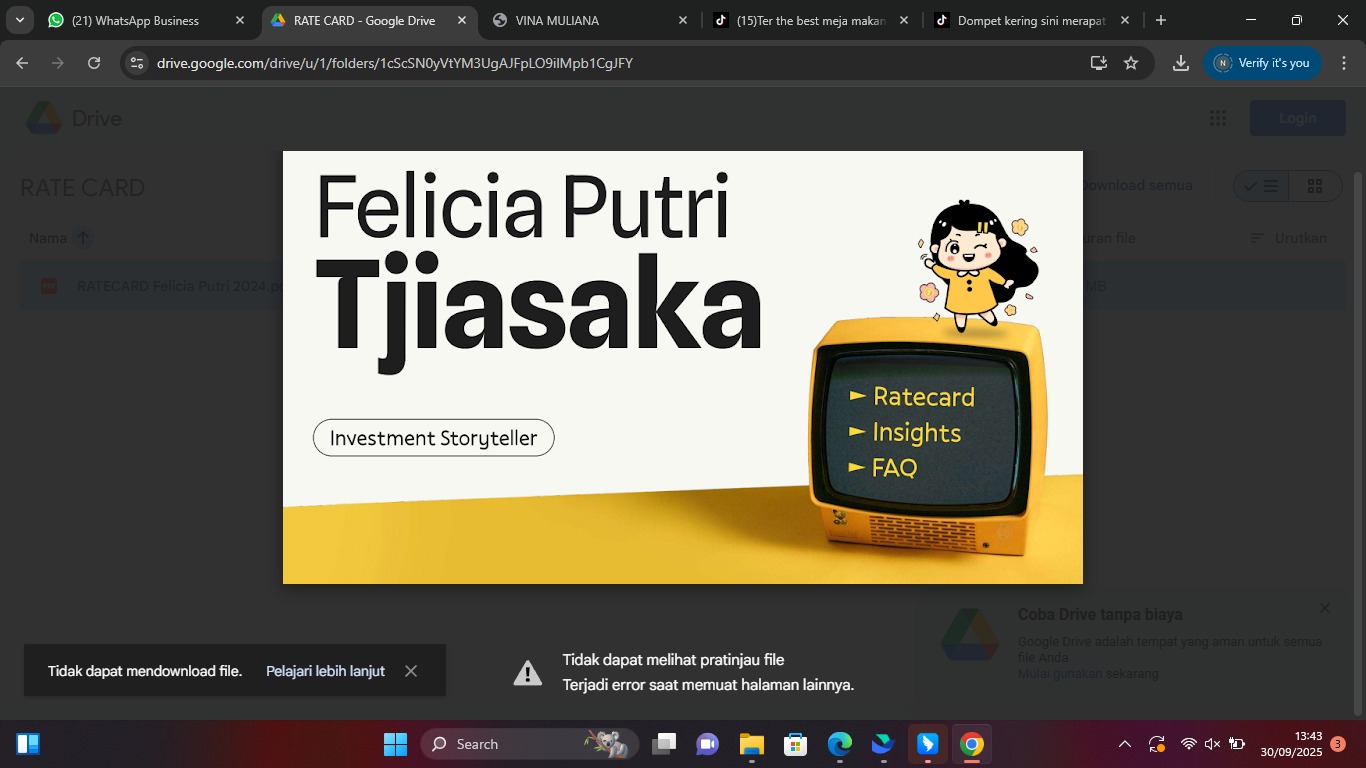Viewport: 1366px width, 768px height.
Task: Switch to grid view layout
Action: click(1315, 186)
